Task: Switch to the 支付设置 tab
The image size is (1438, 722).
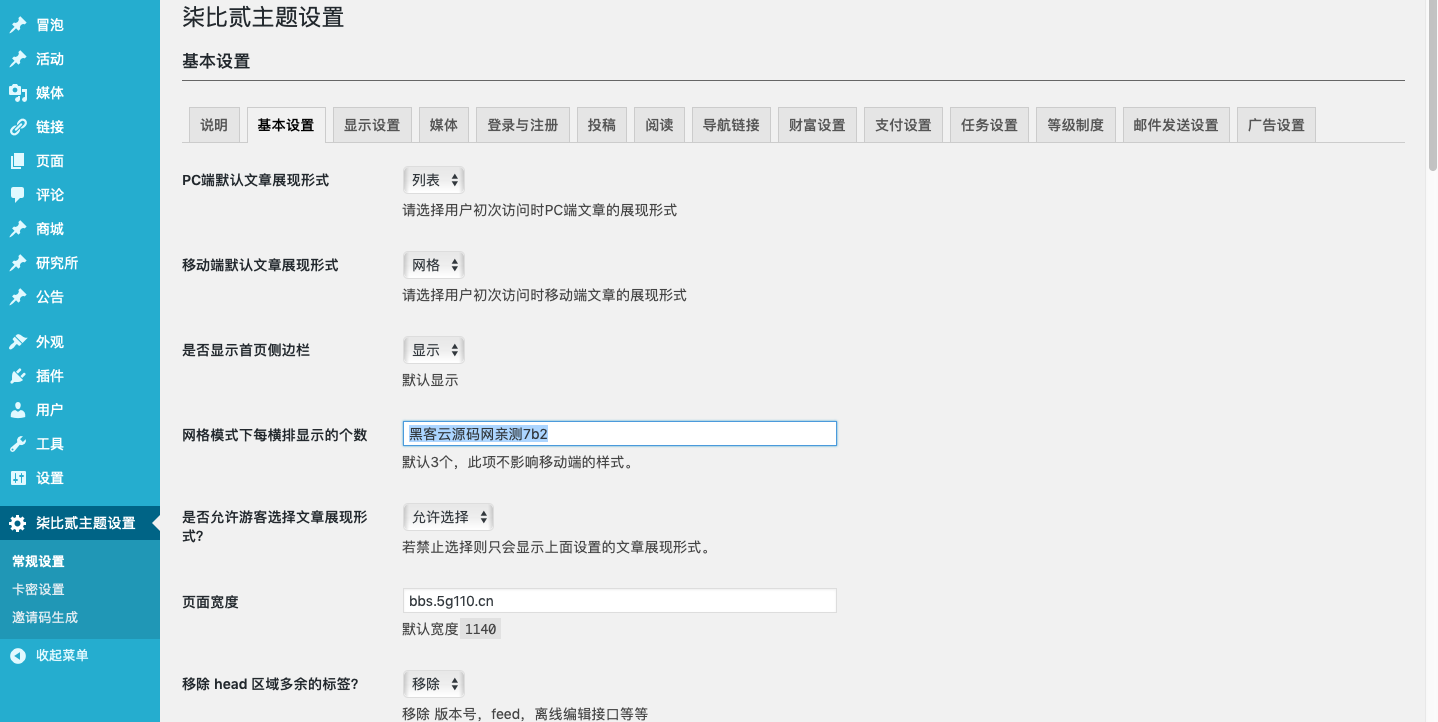Action: tap(903, 125)
